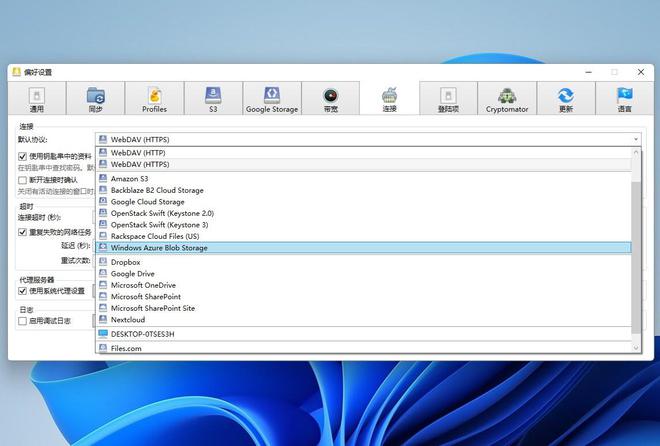Click the drive icon beside Amazon S3

103,178
